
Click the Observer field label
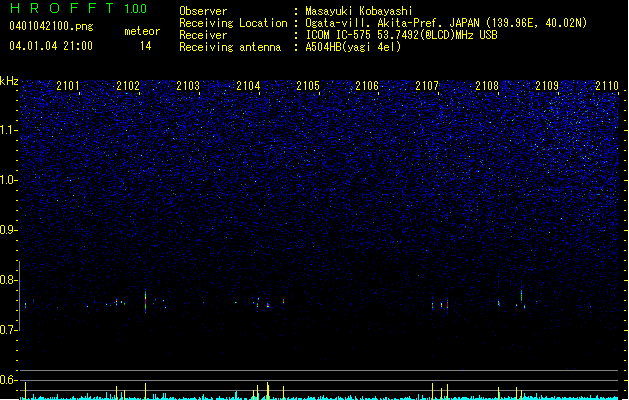[x=203, y=11]
